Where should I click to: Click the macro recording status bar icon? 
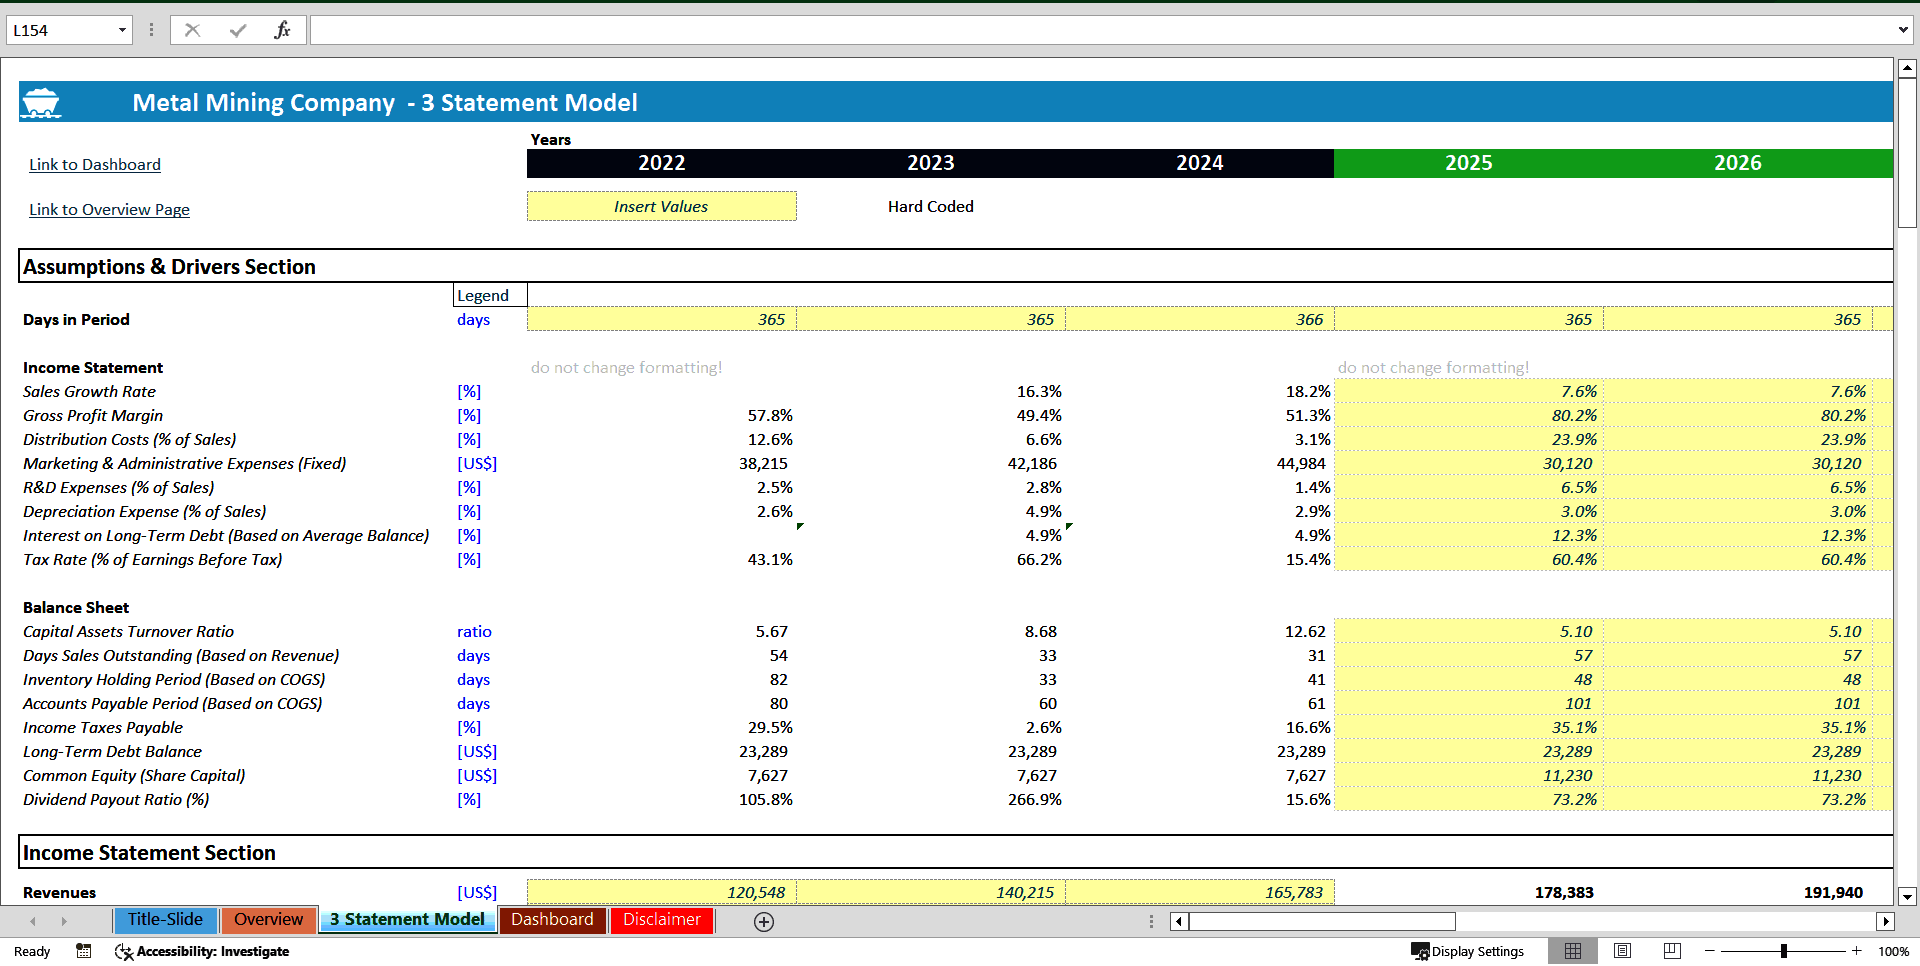click(x=84, y=951)
